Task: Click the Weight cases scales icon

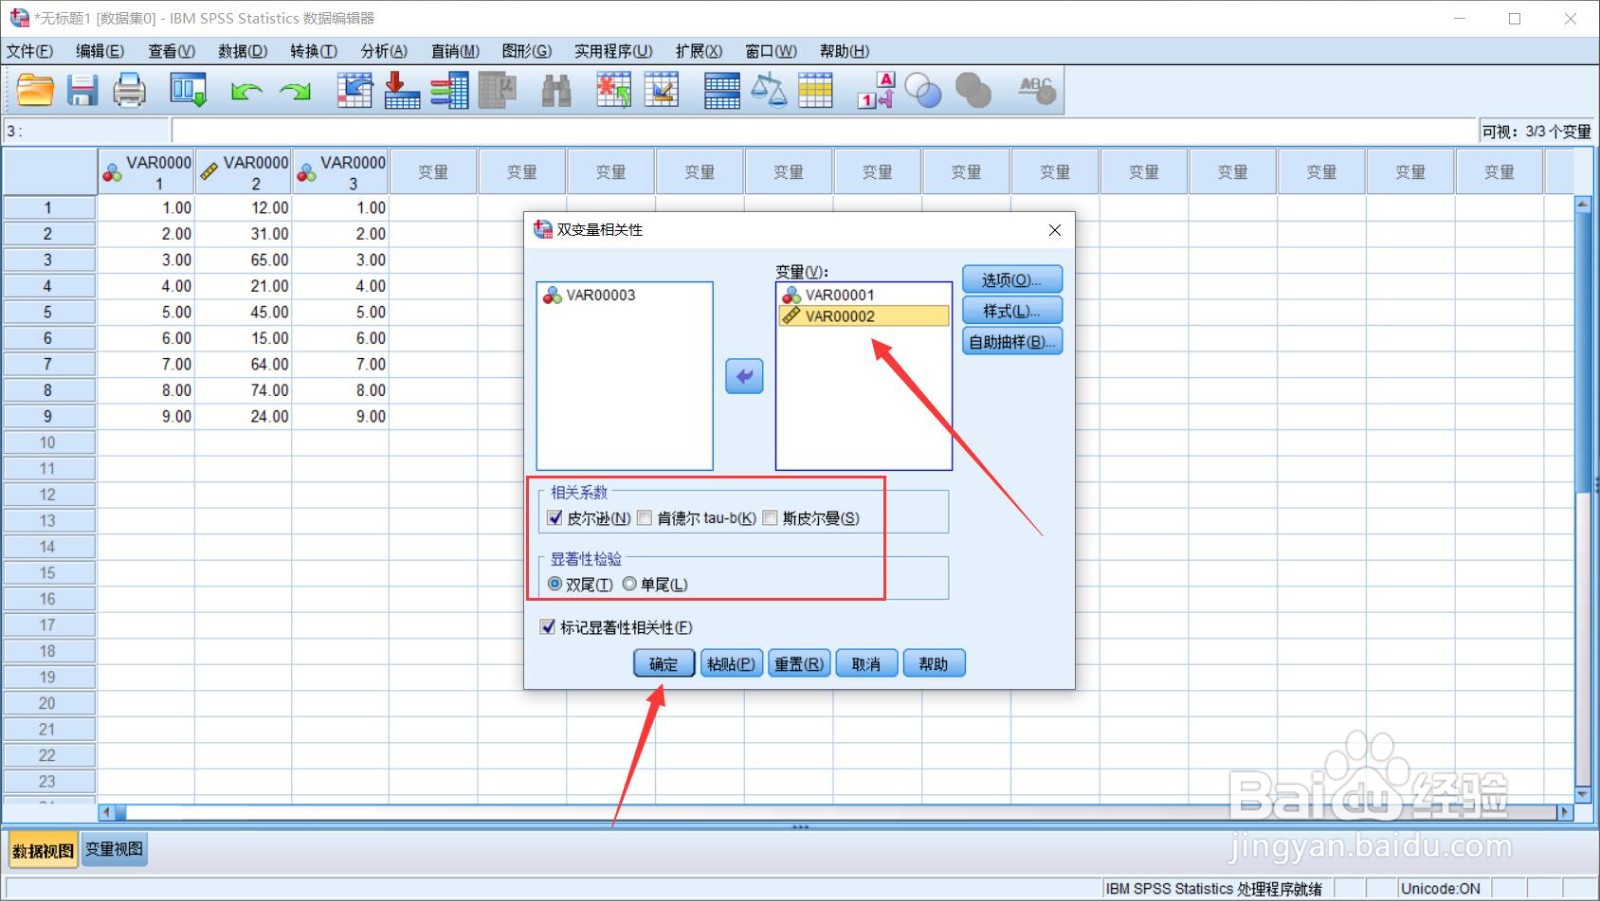Action: 768,90
